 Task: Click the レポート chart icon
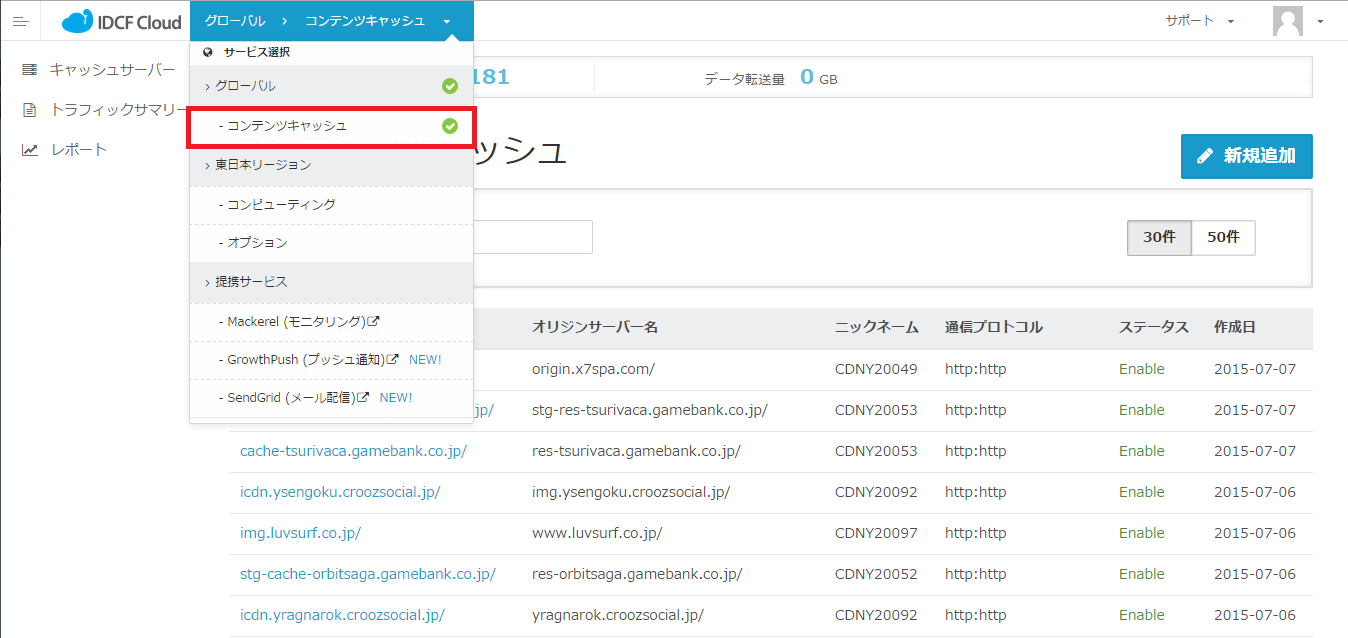30,150
